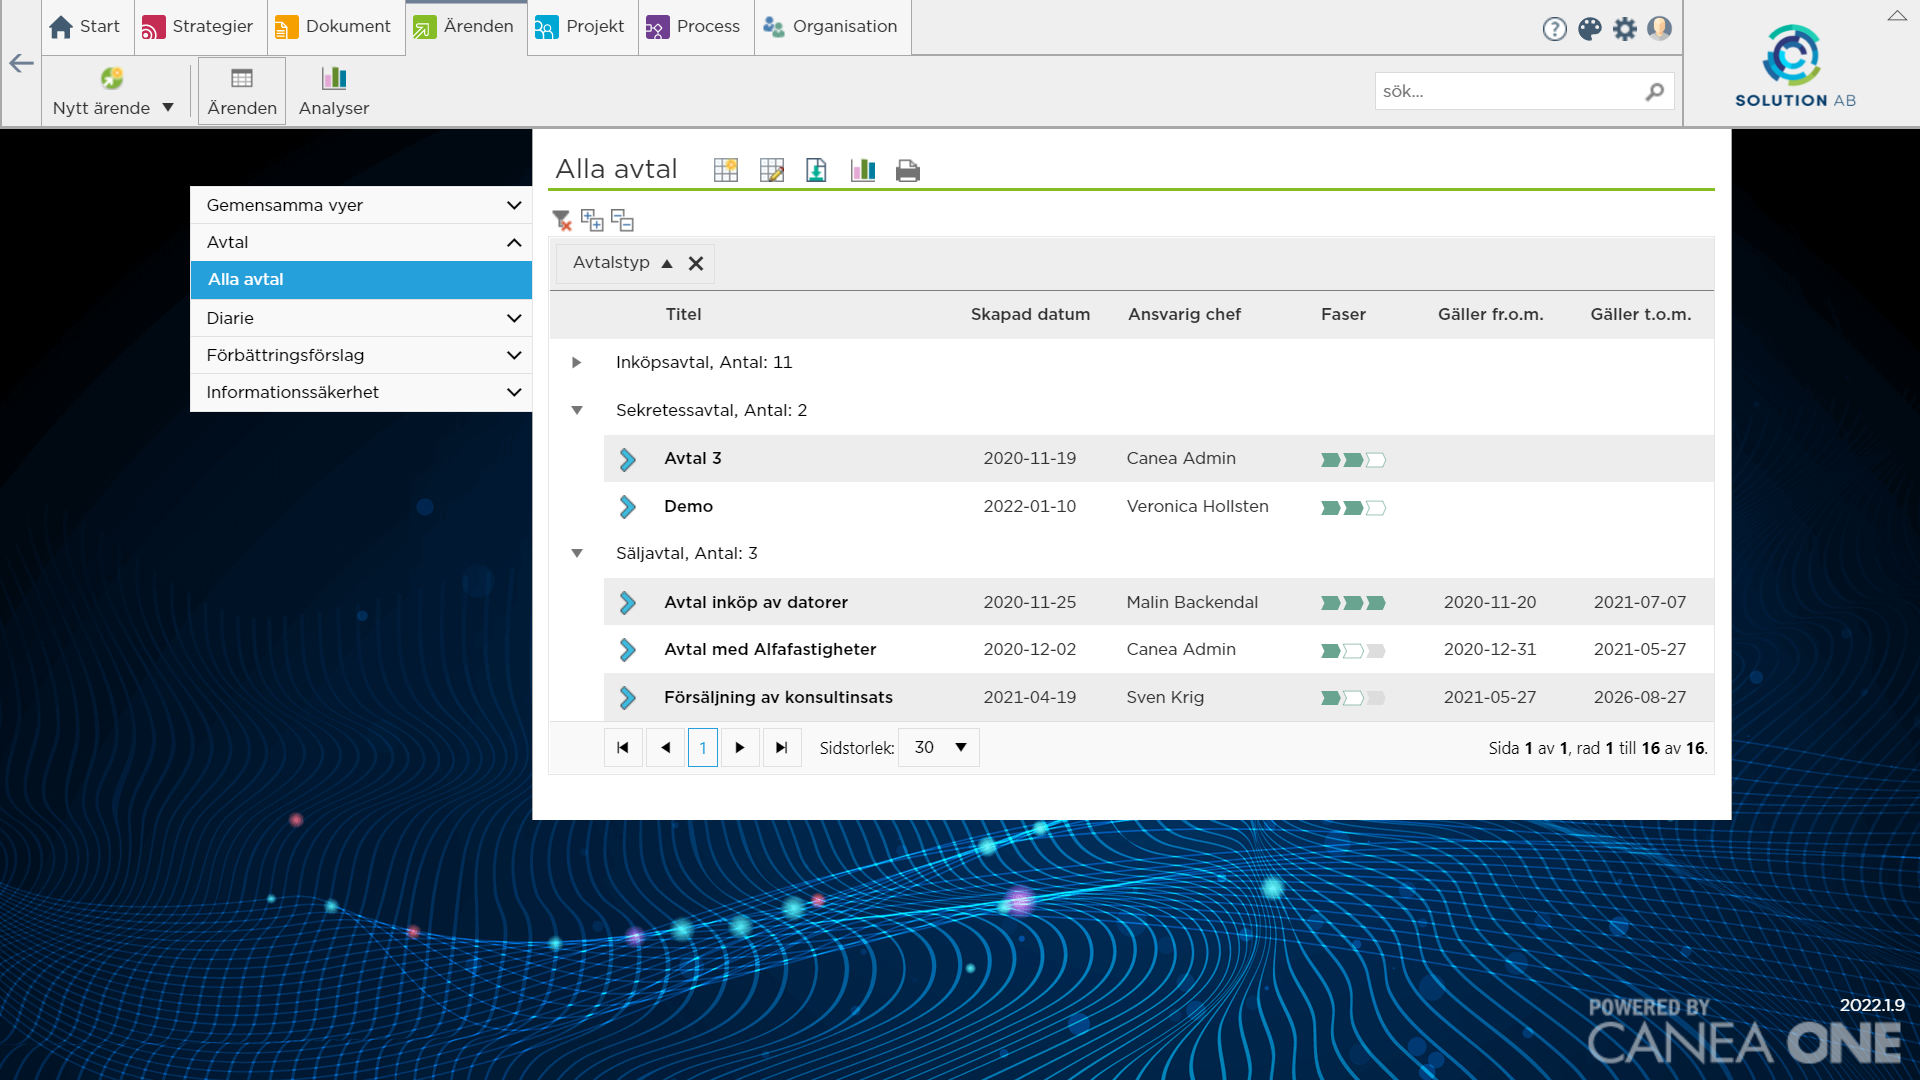Go to next page
Image resolution: width=1920 pixels, height=1080 pixels.
tap(740, 747)
